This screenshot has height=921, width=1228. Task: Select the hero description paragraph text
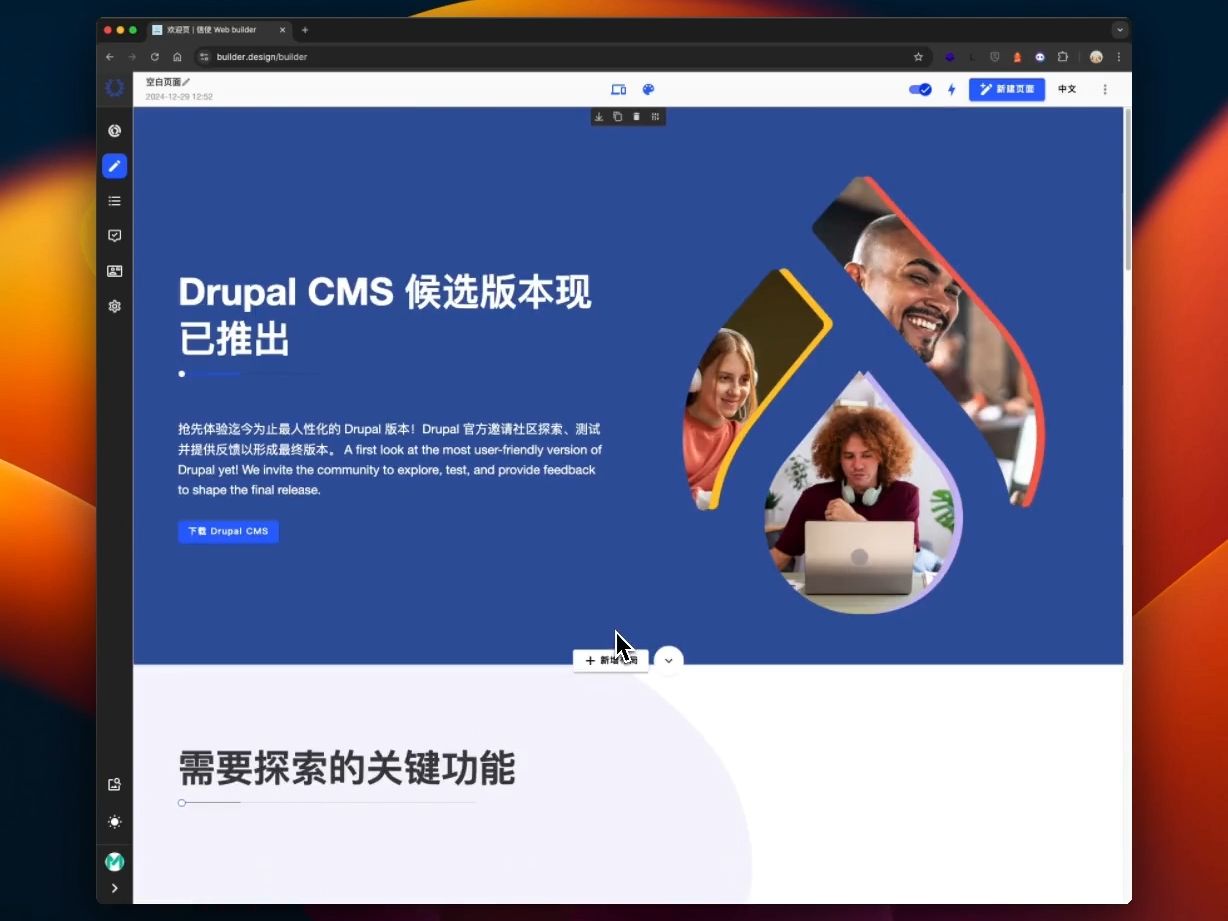click(390, 460)
